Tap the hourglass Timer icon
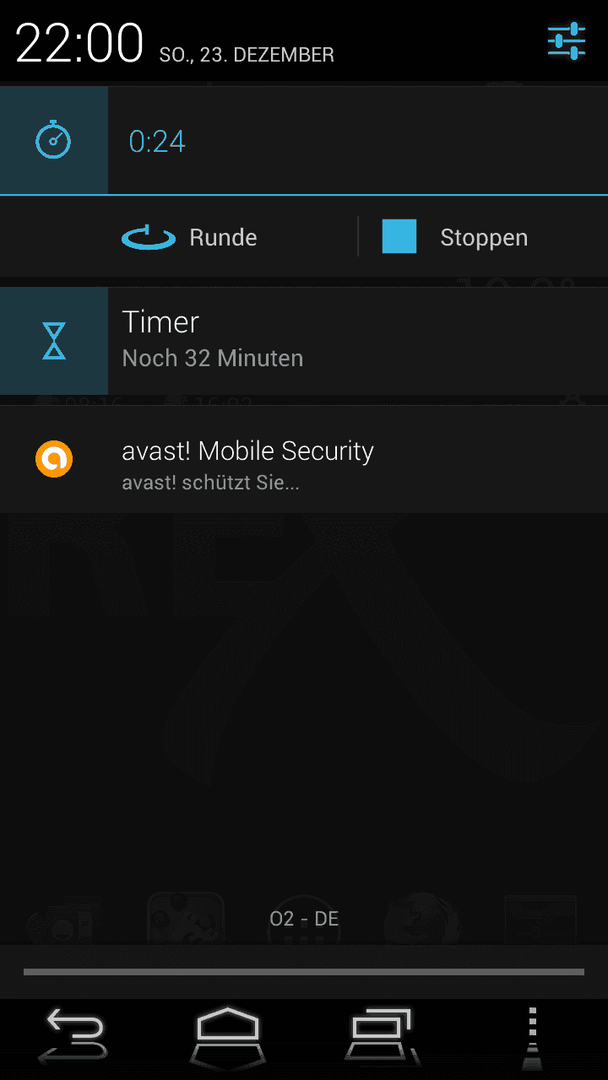The height and width of the screenshot is (1080, 608). 54,341
